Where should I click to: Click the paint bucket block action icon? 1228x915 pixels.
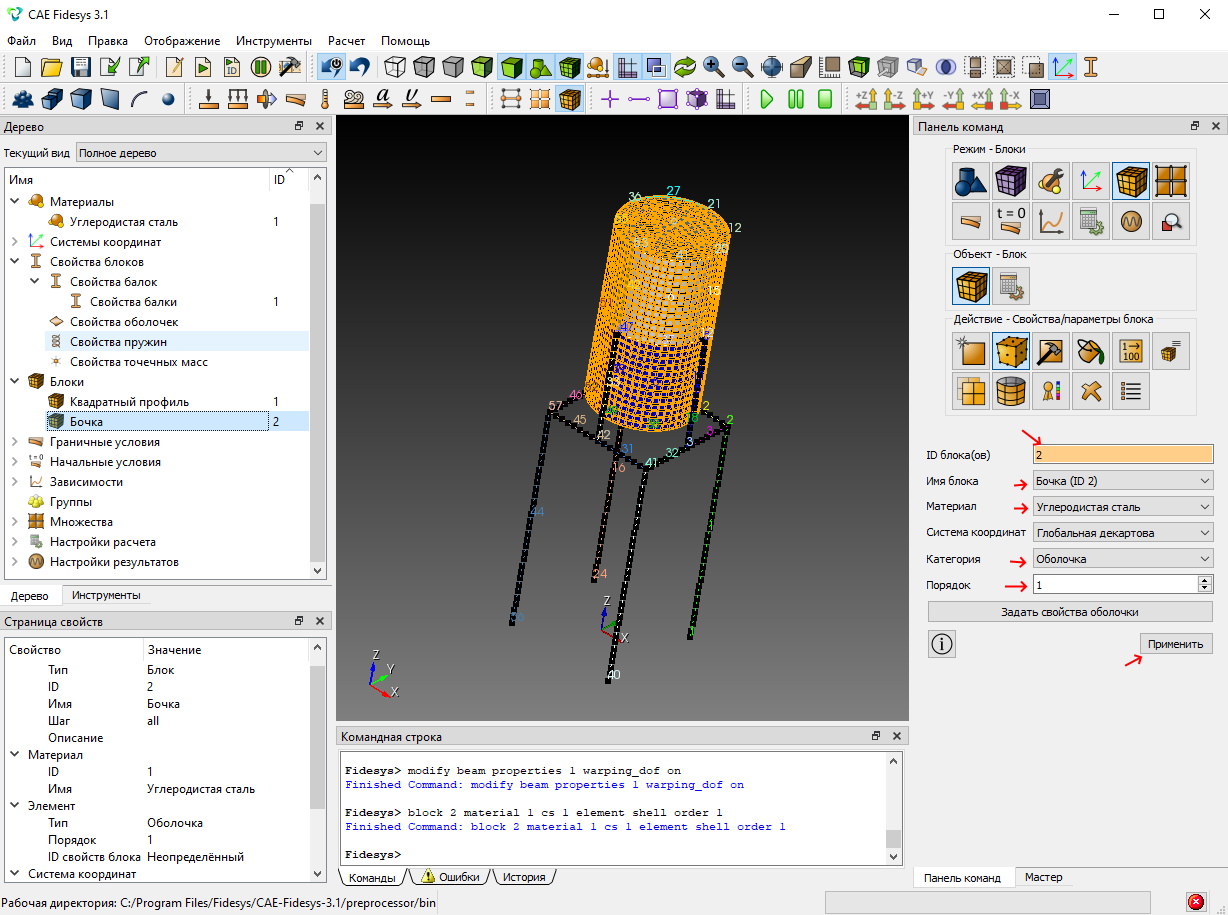[x=1091, y=351]
